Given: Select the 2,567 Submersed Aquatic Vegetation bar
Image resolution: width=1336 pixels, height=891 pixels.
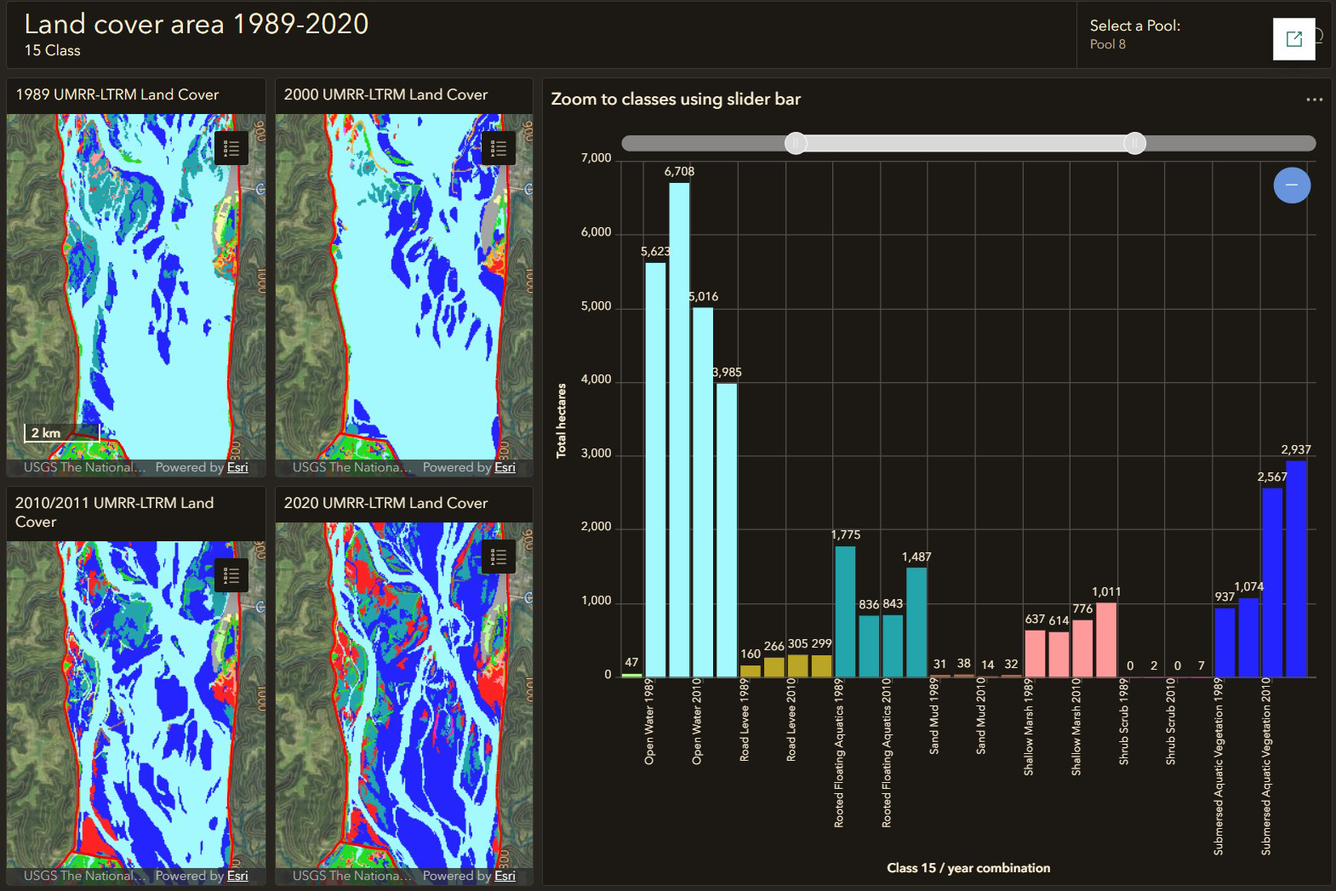Looking at the screenshot, I should (x=1272, y=583).
